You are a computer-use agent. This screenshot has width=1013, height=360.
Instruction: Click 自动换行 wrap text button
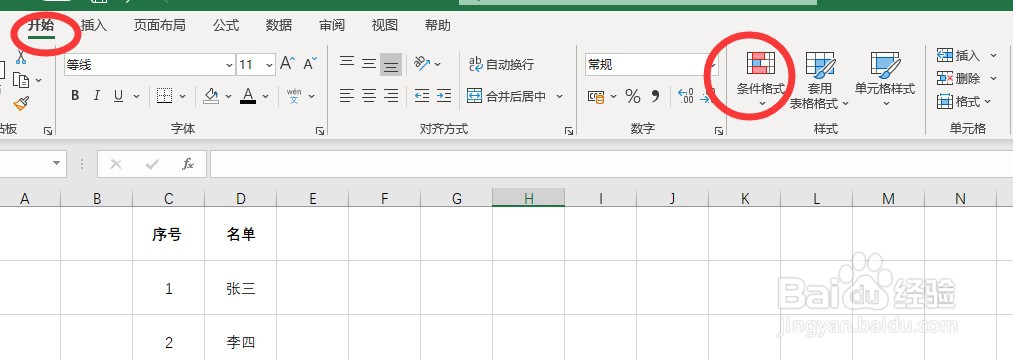(x=501, y=64)
